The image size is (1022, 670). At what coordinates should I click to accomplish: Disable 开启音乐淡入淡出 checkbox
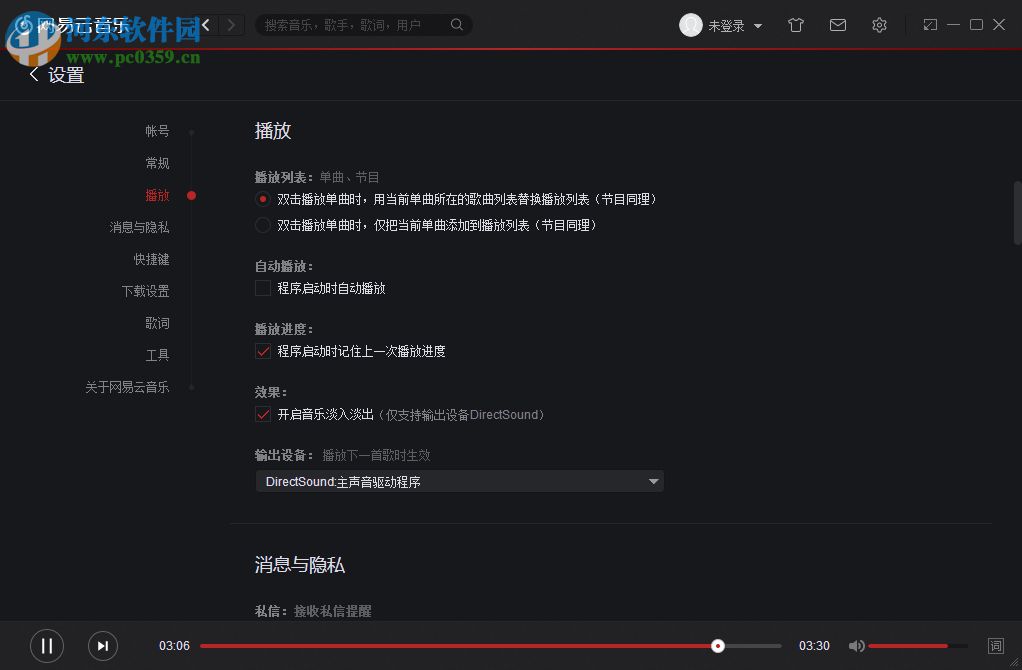click(x=262, y=414)
